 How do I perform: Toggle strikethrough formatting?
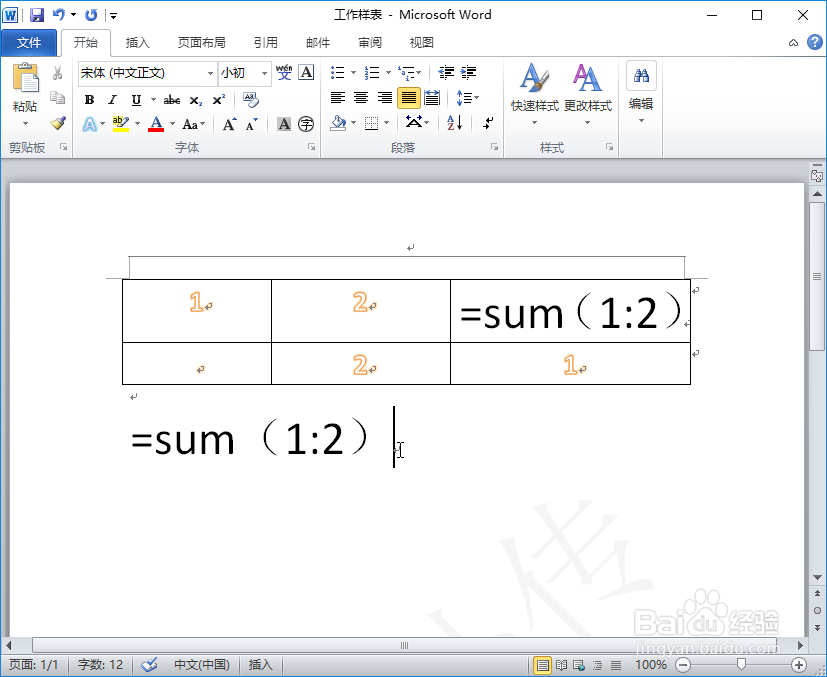[x=172, y=99]
